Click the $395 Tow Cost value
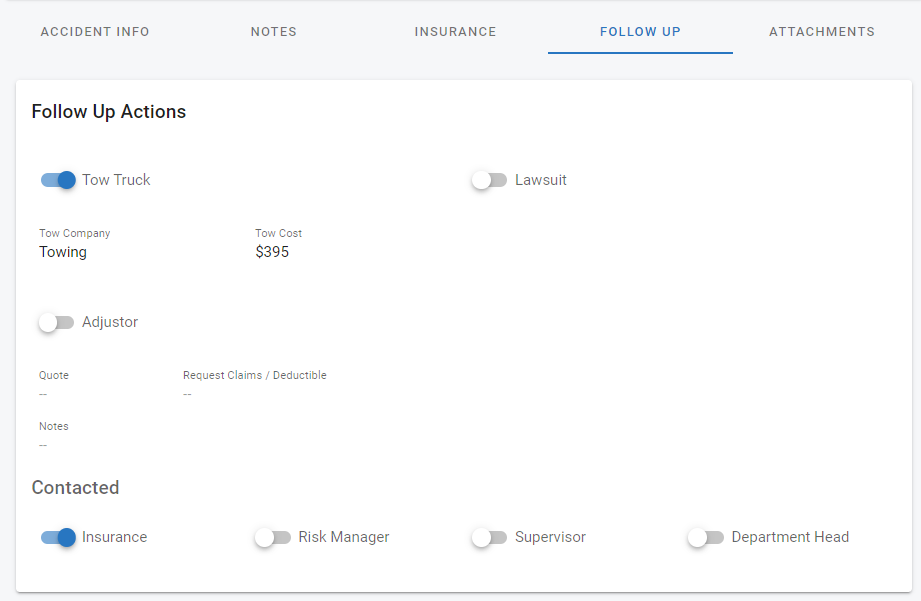Viewport: 921px width, 601px height. click(x=272, y=252)
